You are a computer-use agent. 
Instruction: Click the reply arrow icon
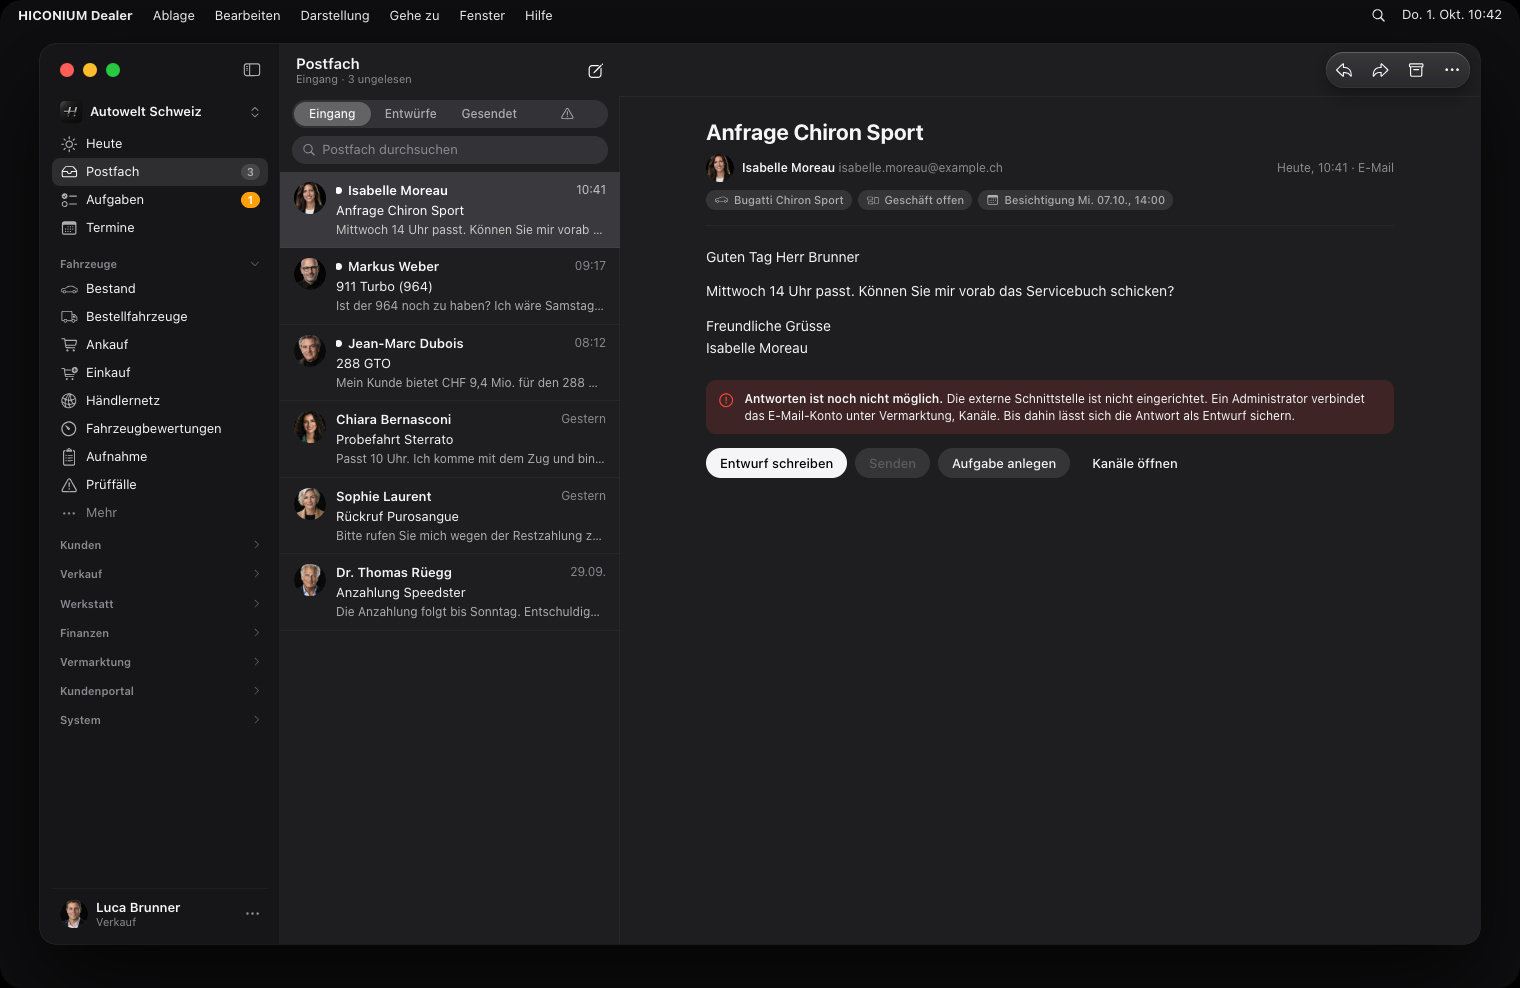point(1344,70)
